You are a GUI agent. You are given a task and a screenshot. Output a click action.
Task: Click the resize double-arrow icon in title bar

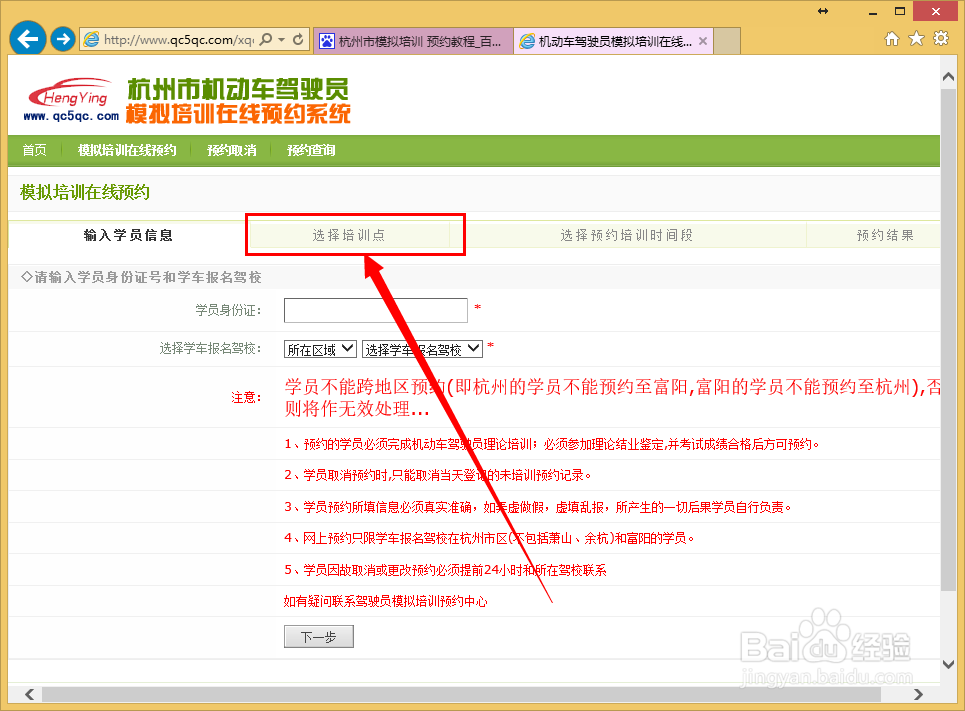tap(823, 11)
